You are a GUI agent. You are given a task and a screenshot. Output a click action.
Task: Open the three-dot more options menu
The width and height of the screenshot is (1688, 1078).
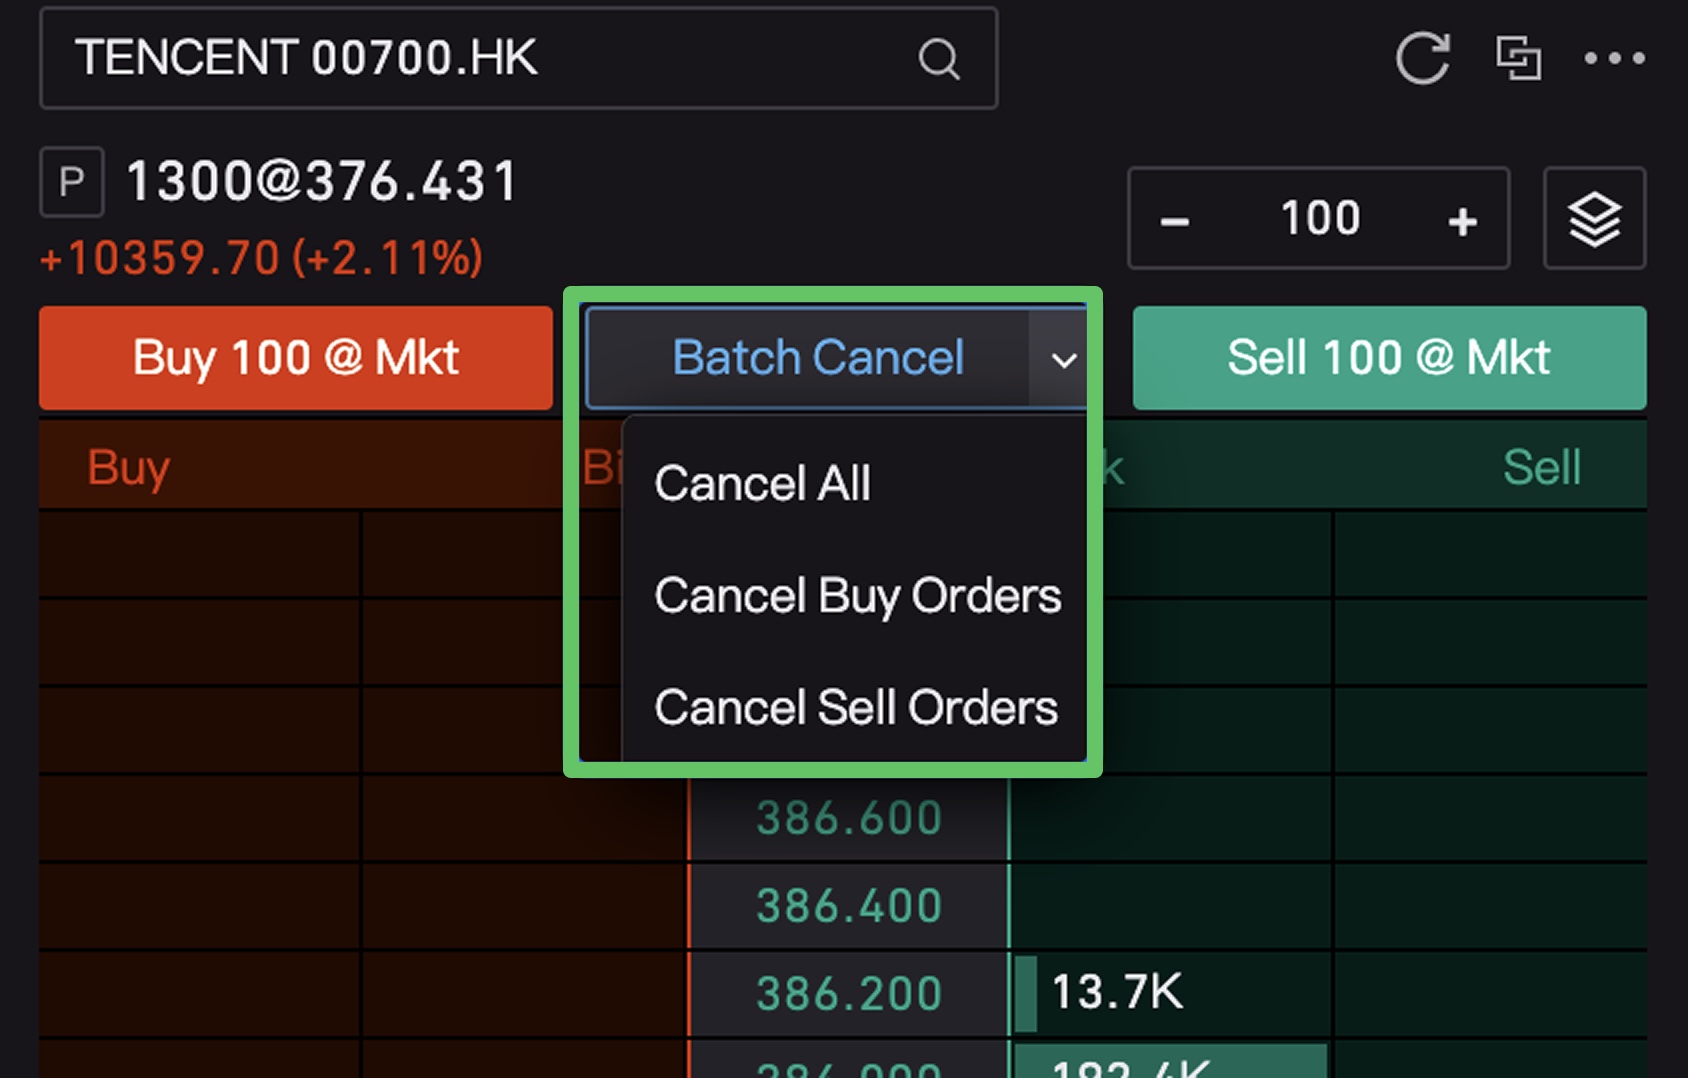1614,58
